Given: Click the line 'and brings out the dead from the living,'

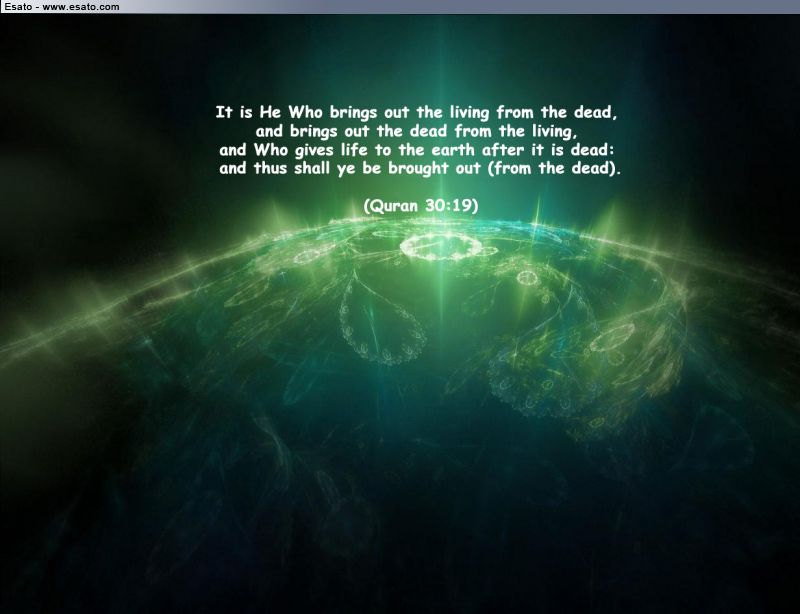Looking at the screenshot, I should click(416, 131).
